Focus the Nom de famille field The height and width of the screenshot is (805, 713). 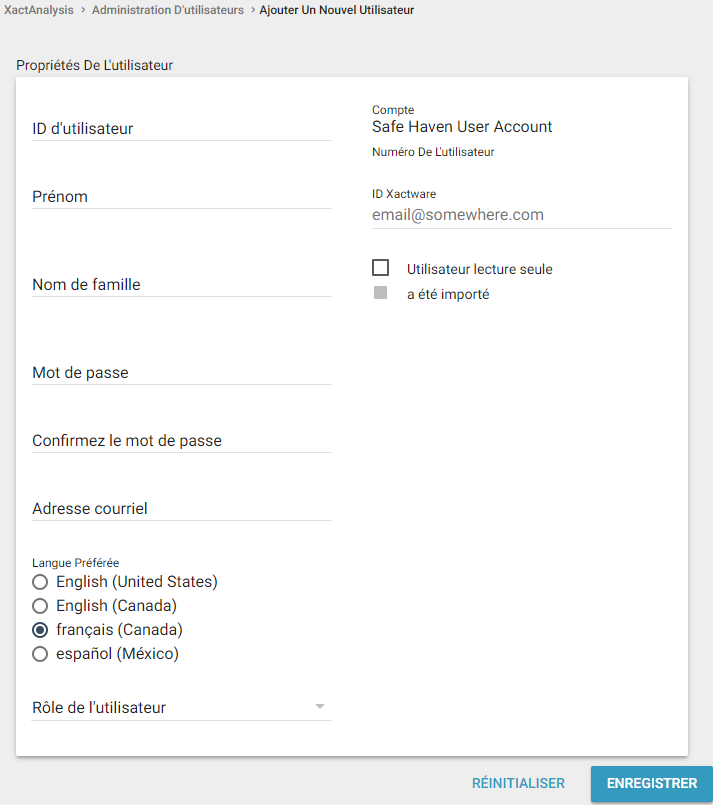(181, 284)
